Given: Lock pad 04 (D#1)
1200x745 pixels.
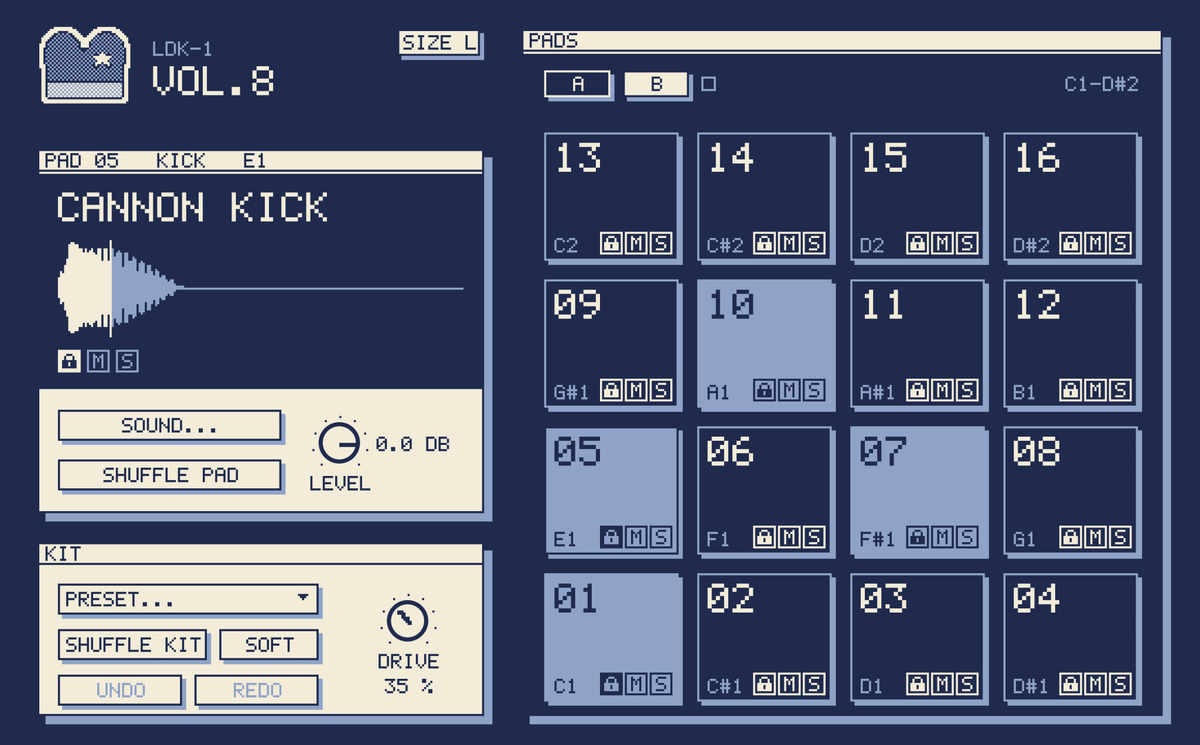Looking at the screenshot, I should [x=1071, y=685].
